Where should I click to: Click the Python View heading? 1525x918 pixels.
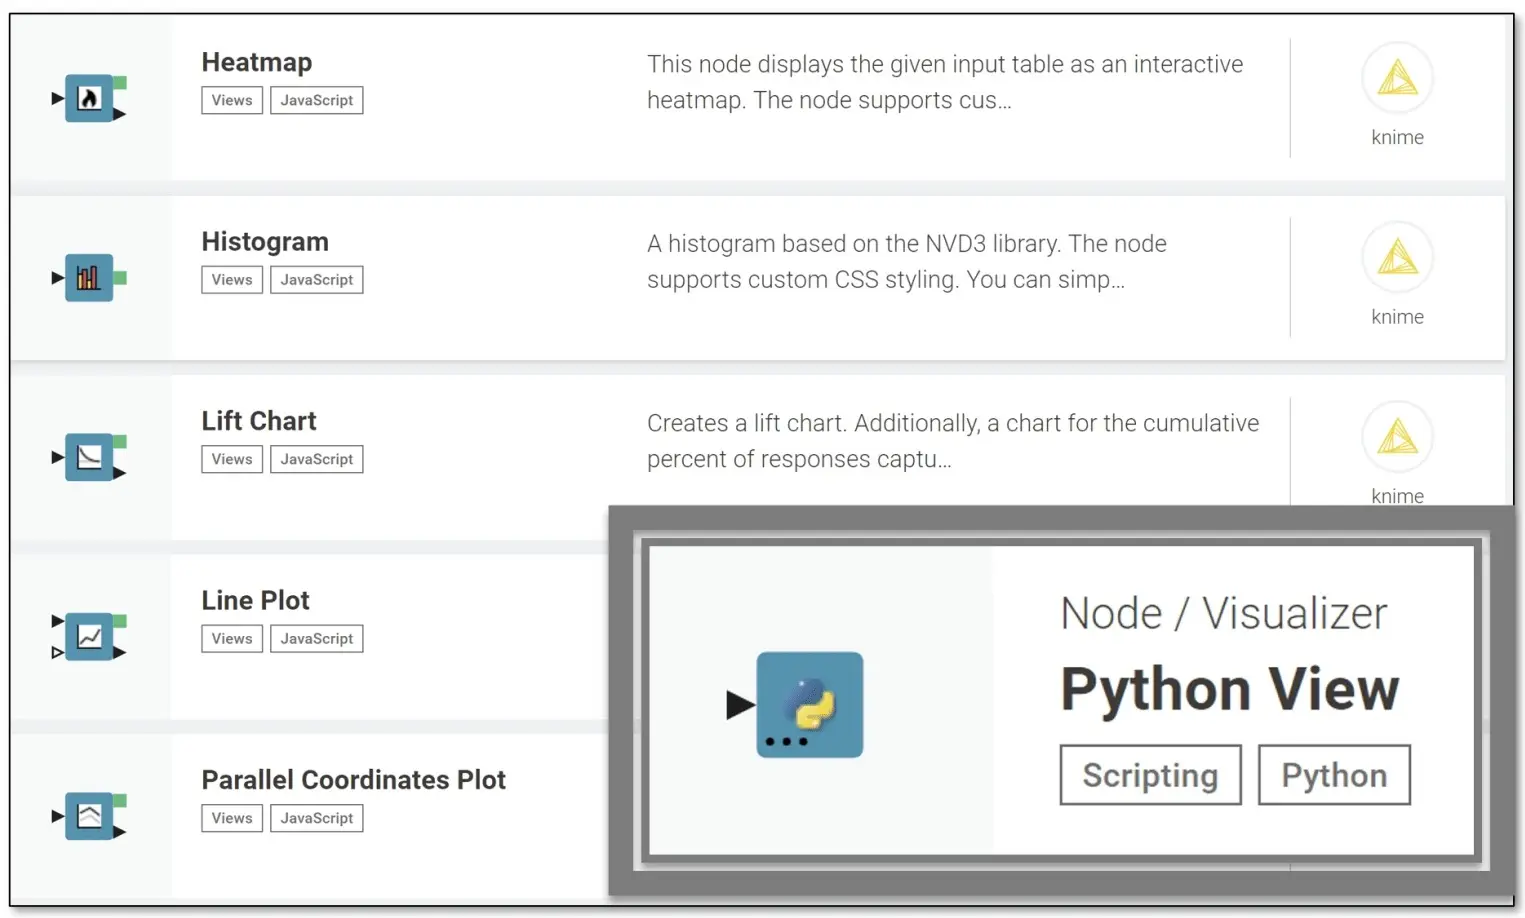coord(1230,690)
